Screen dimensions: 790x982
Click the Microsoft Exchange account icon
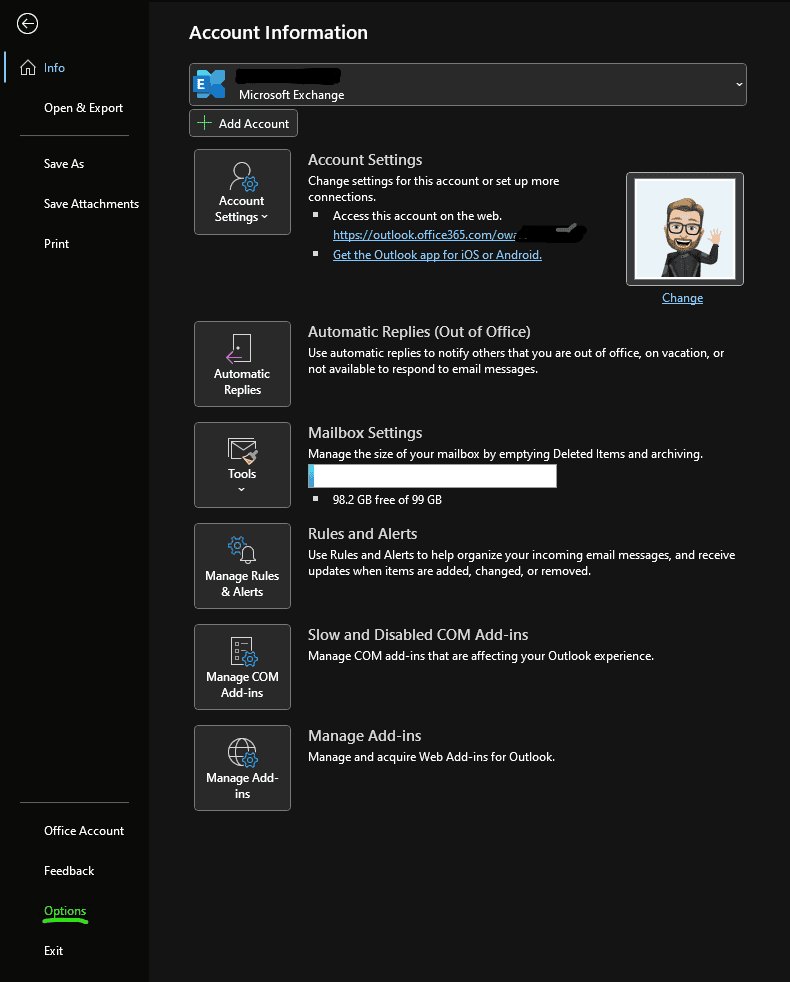pyautogui.click(x=209, y=84)
